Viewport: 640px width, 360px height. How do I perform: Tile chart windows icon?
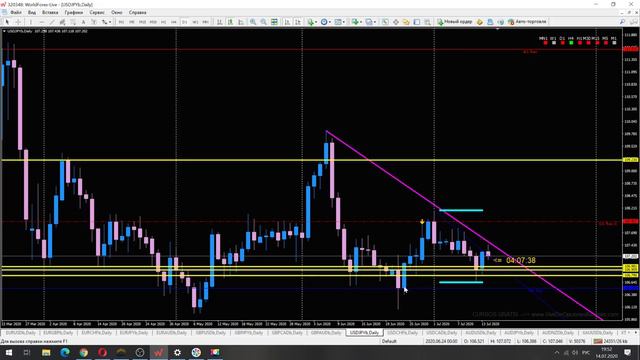(274, 22)
